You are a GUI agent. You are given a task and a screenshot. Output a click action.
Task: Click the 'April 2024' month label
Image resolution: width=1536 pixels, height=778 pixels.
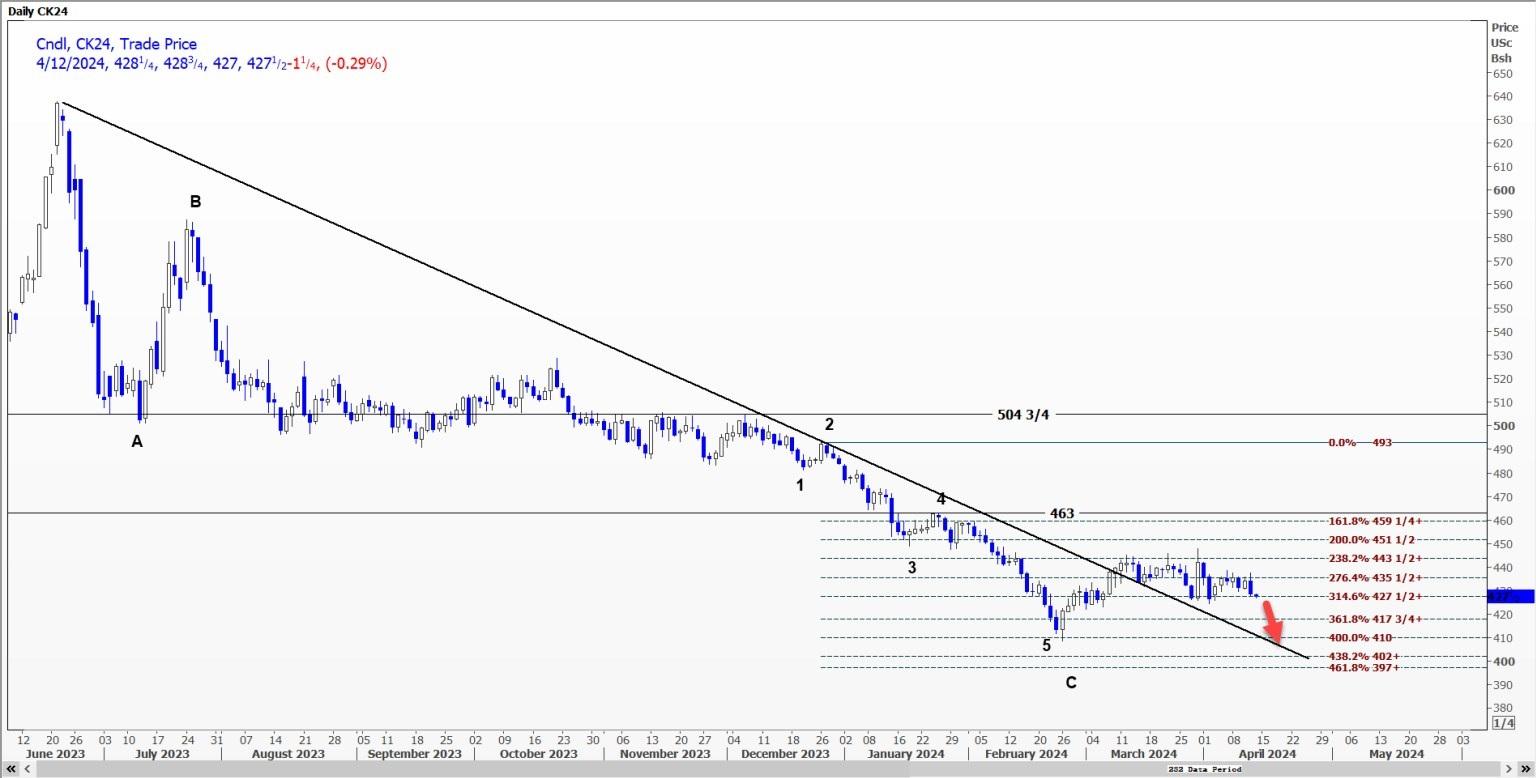tap(1267, 753)
